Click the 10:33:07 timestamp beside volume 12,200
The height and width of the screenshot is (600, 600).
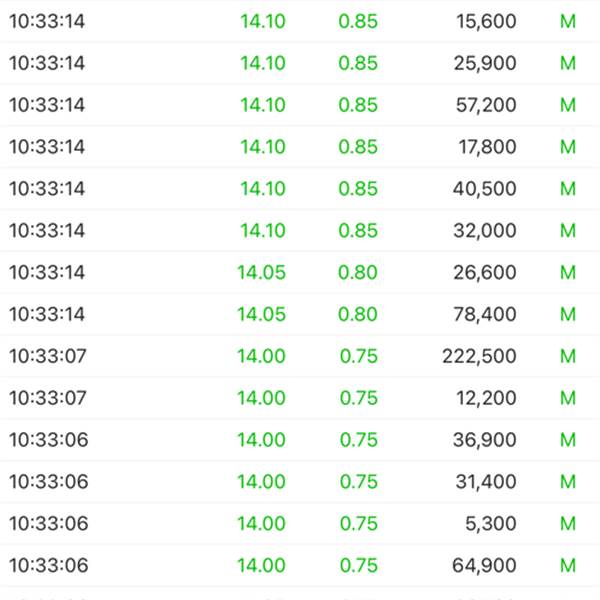click(x=47, y=398)
